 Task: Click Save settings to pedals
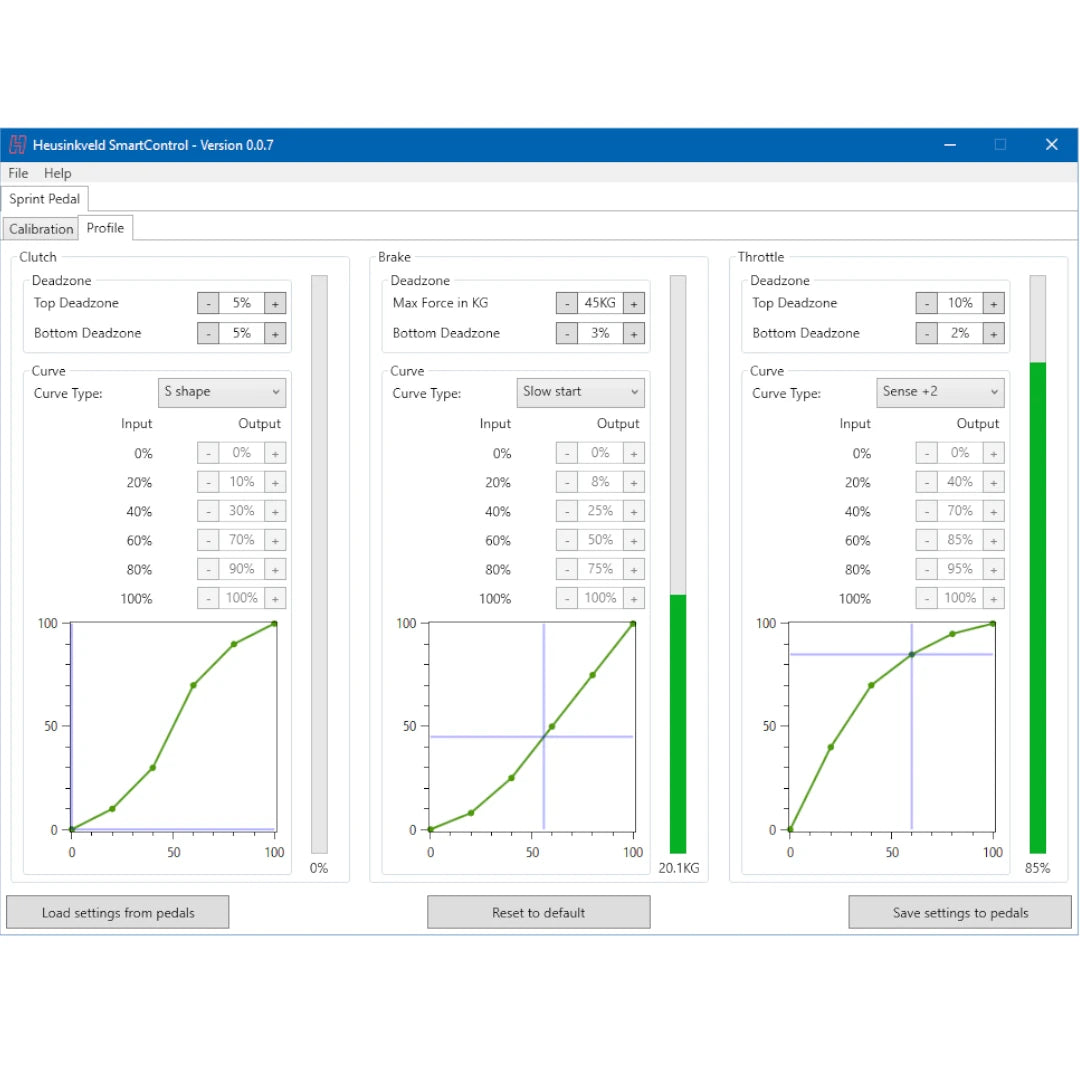(960, 912)
